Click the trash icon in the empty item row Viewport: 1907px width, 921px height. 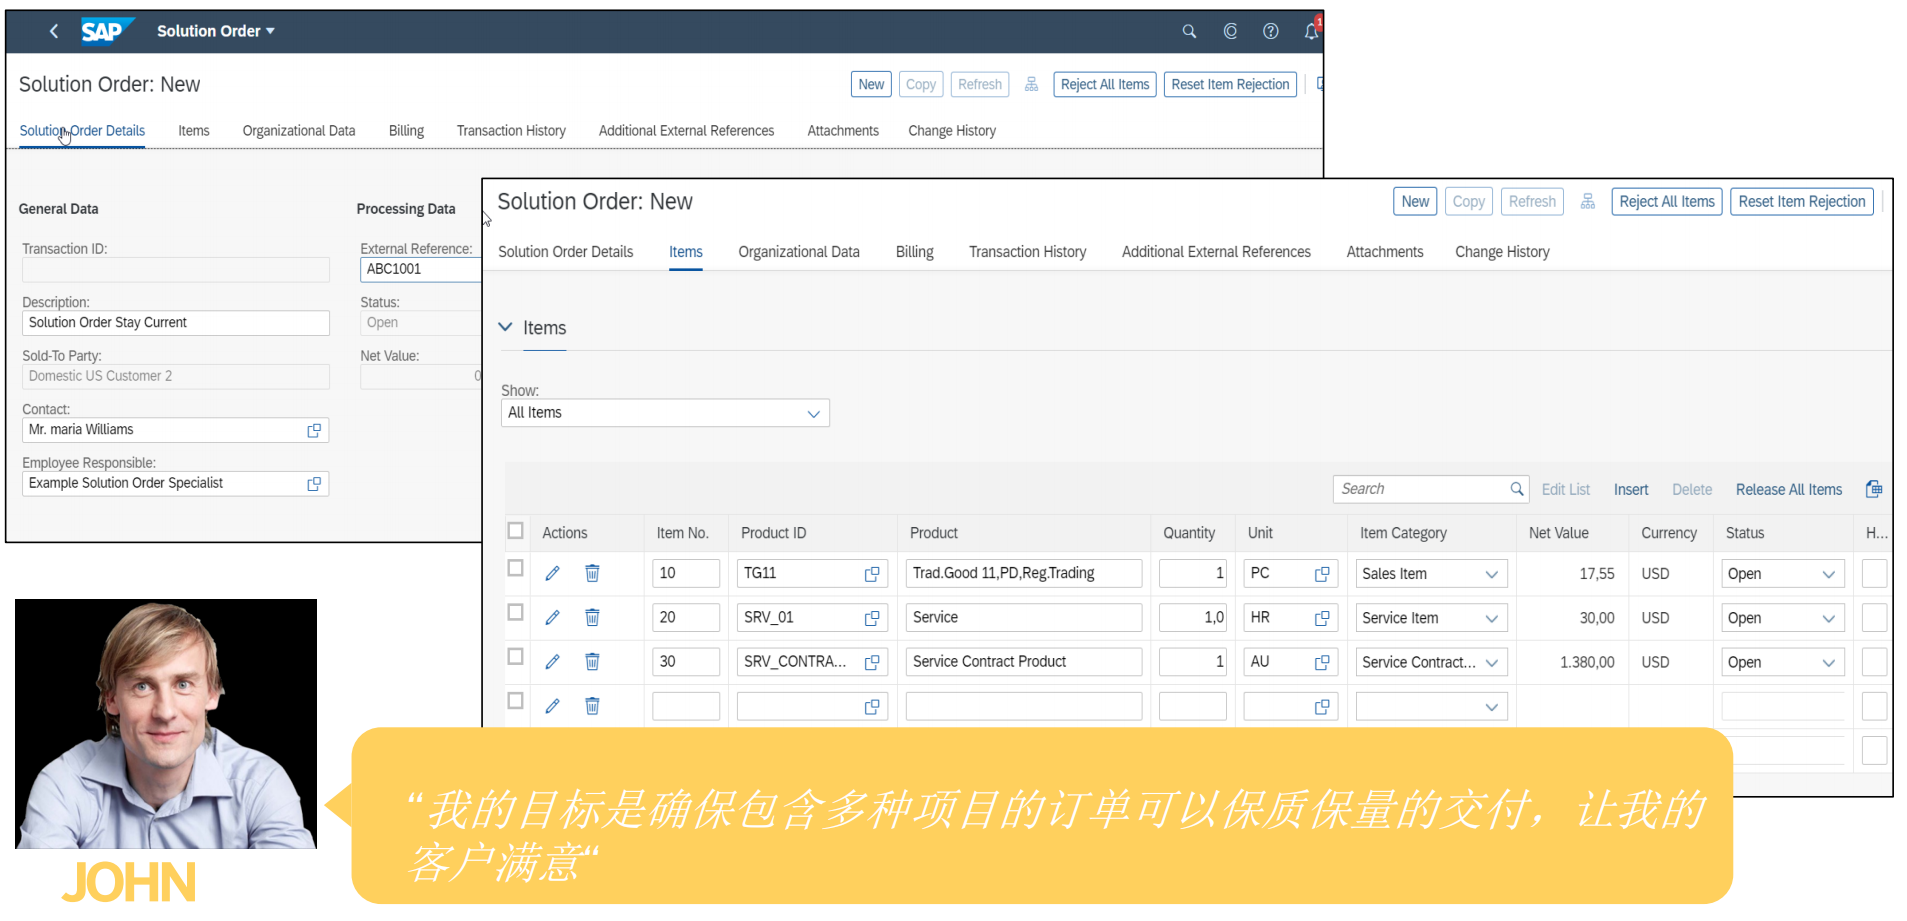(x=592, y=706)
